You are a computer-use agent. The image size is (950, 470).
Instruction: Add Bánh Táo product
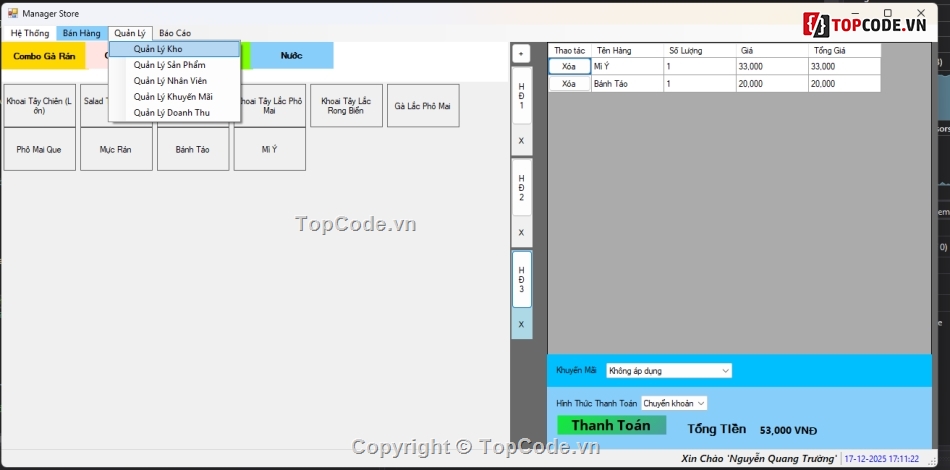coord(193,149)
